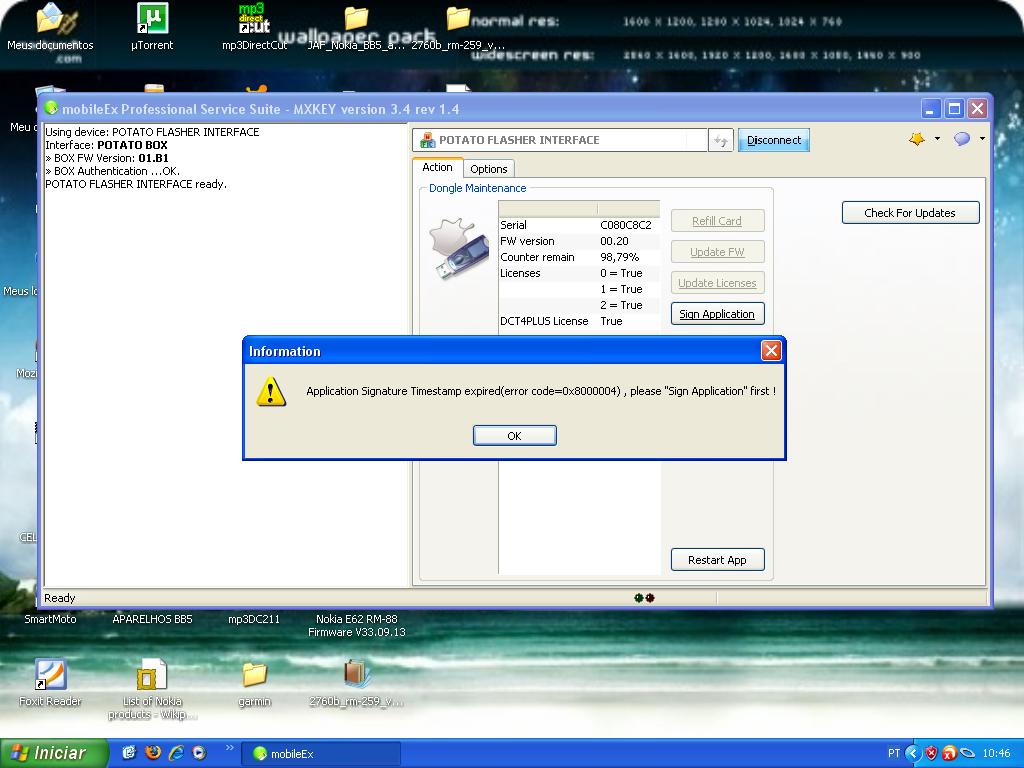The image size is (1024, 768).
Task: Expand the dropdown arrow beside the speech bubble
Action: click(982, 138)
